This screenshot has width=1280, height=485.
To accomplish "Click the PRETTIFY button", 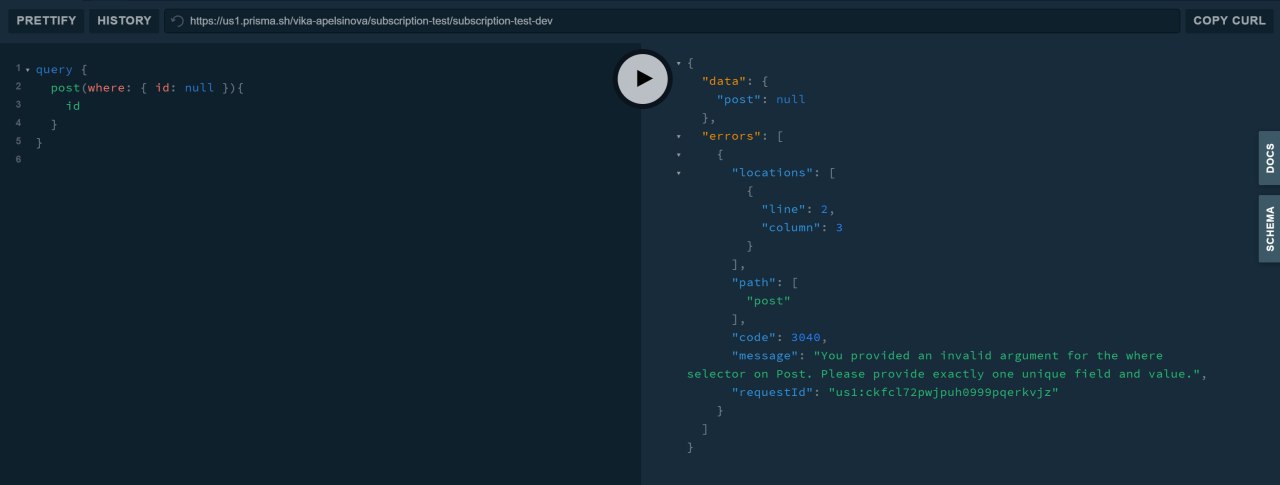I will (x=46, y=21).
